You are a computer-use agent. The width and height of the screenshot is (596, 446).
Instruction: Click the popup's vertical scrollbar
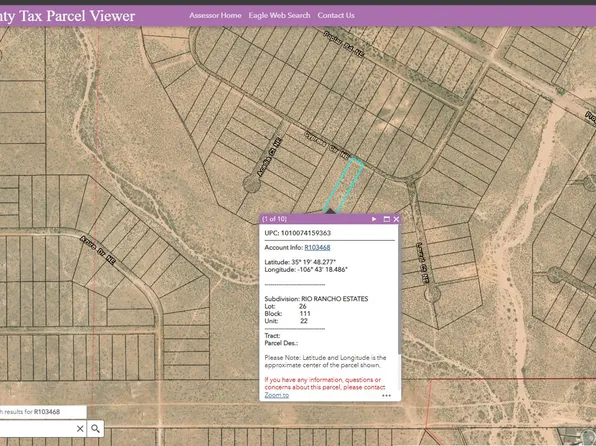point(399,289)
